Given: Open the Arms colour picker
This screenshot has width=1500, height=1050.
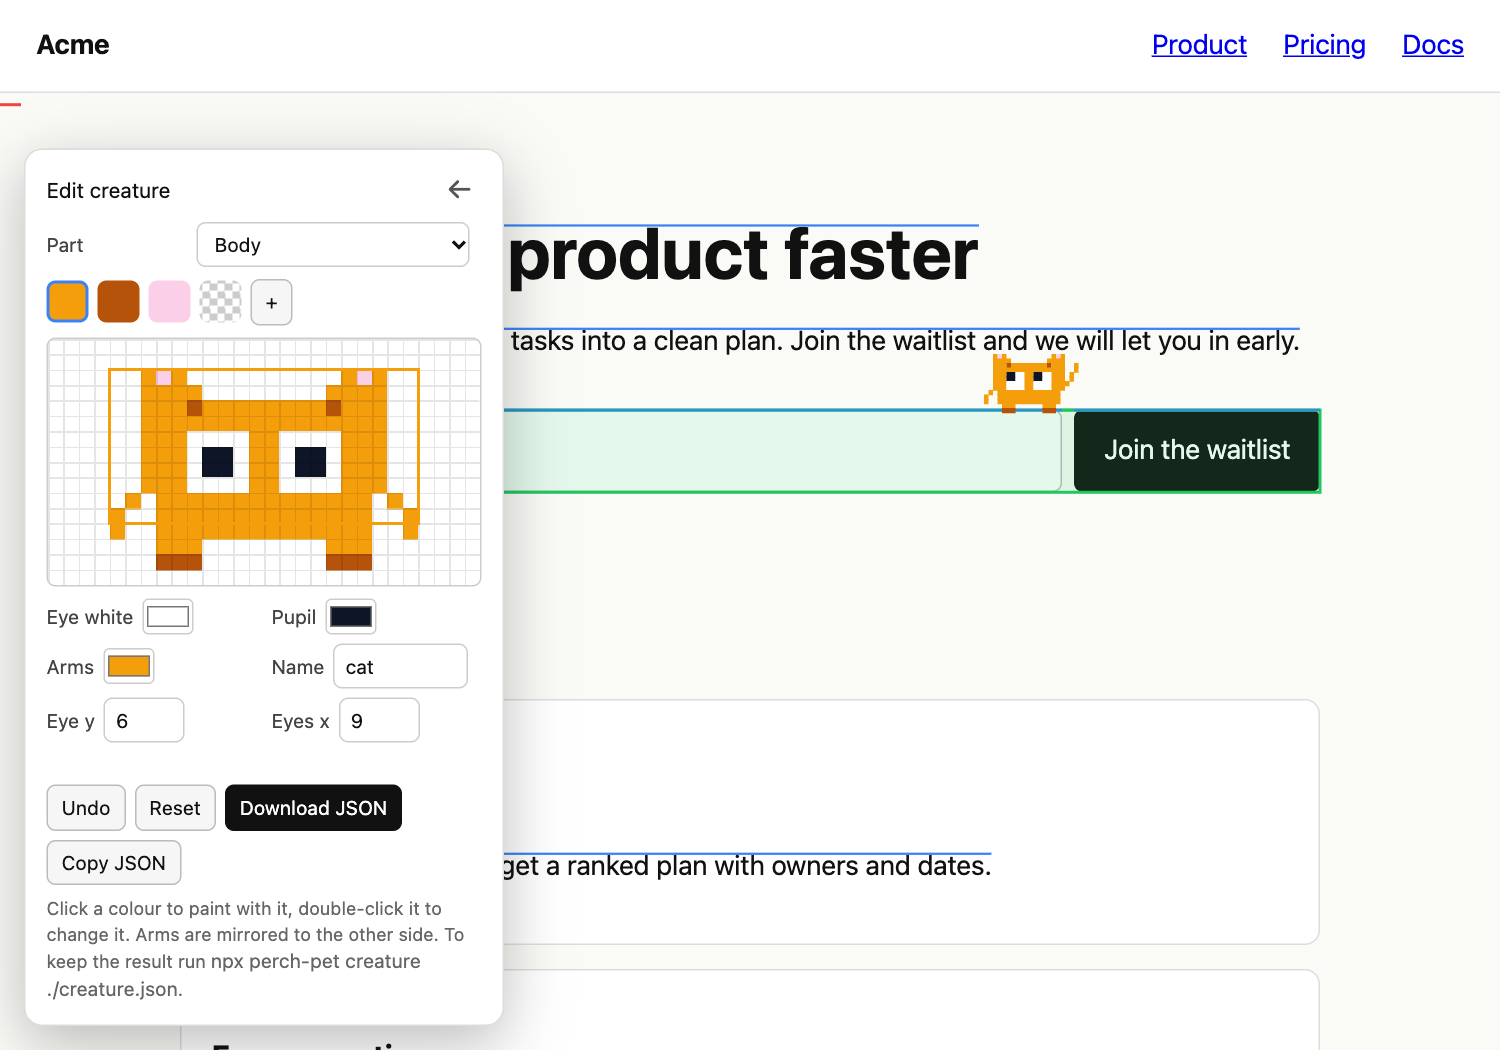Looking at the screenshot, I should tap(129, 666).
